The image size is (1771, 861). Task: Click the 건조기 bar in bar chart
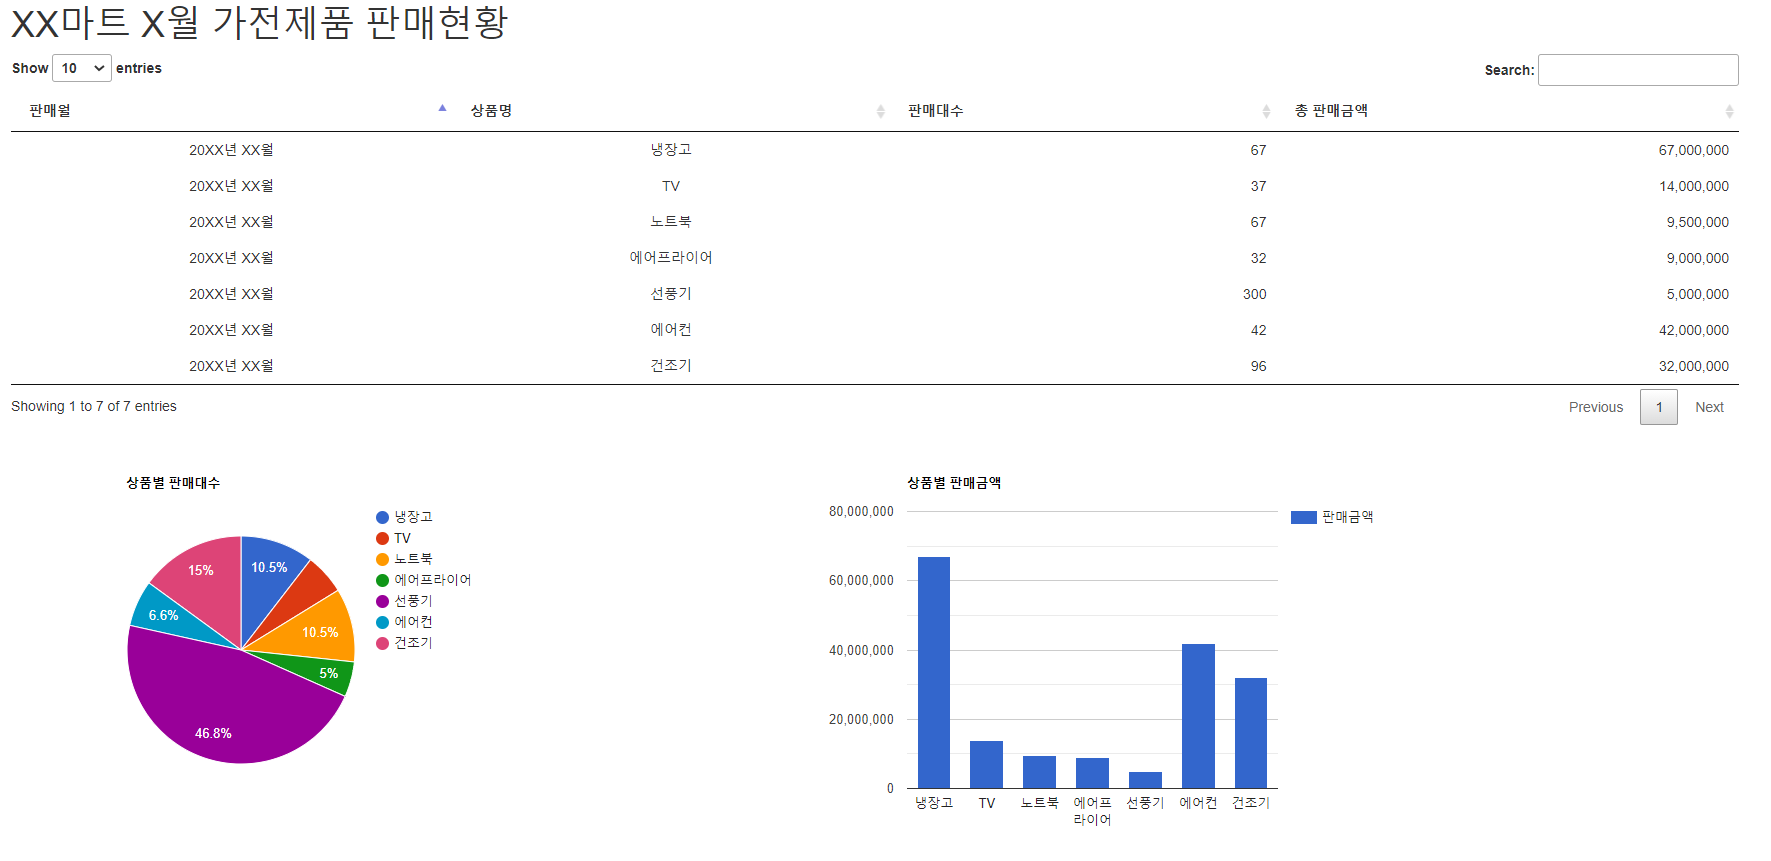point(1251,733)
